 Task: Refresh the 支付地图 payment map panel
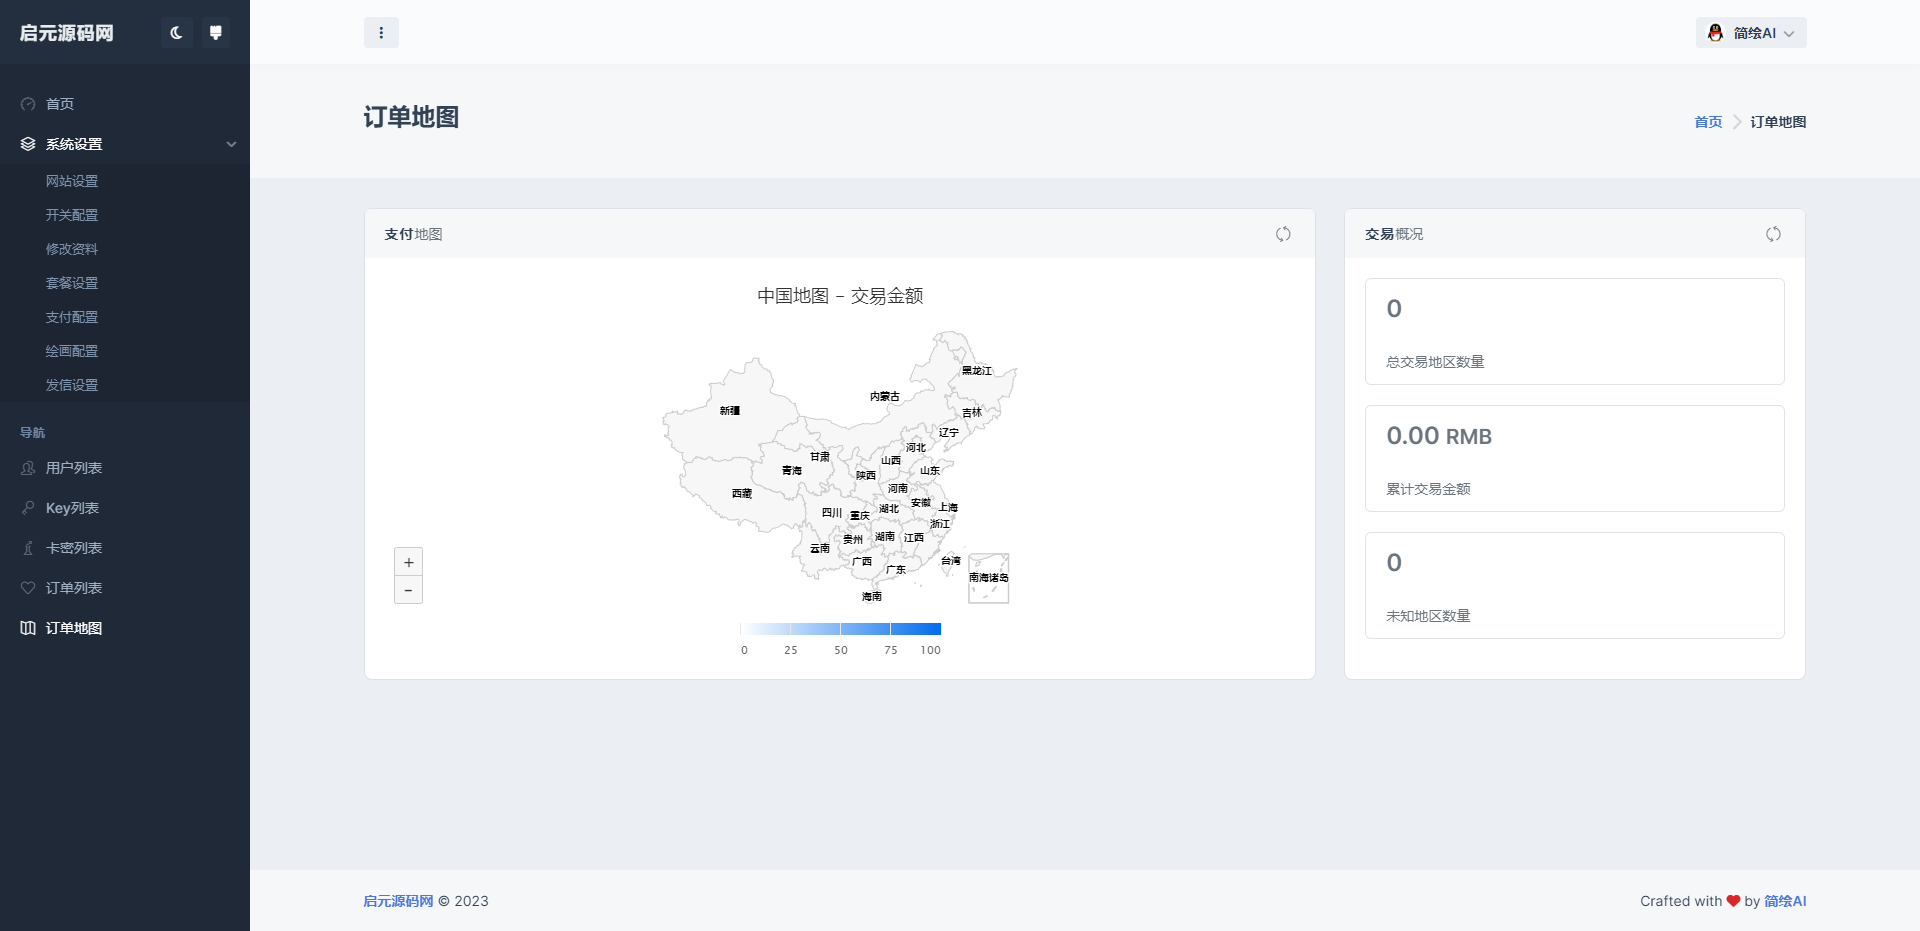coord(1283,234)
